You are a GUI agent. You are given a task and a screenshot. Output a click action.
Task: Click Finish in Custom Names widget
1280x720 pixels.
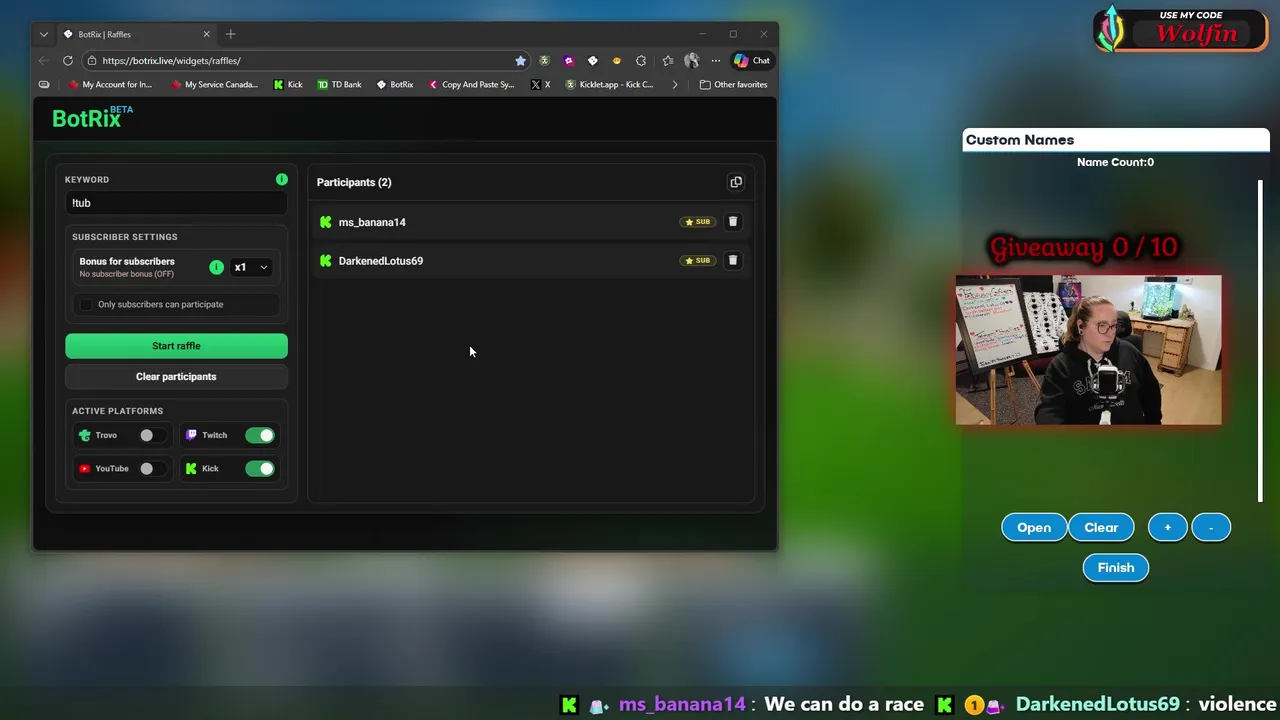pyautogui.click(x=1116, y=567)
